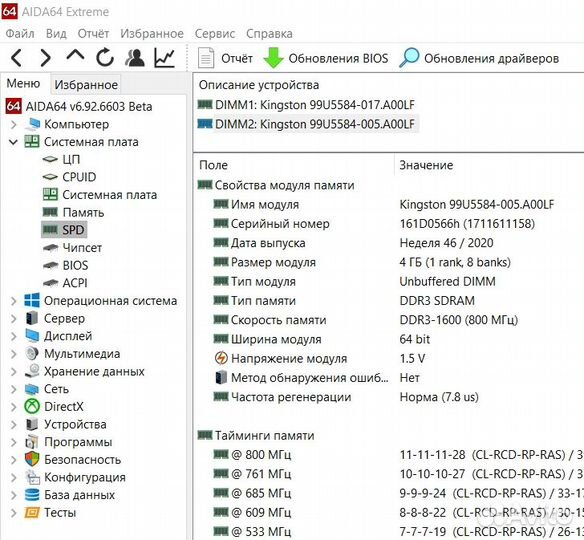The image size is (584, 540).
Task: Go up one level with the up arrow icon
Action: (x=75, y=55)
